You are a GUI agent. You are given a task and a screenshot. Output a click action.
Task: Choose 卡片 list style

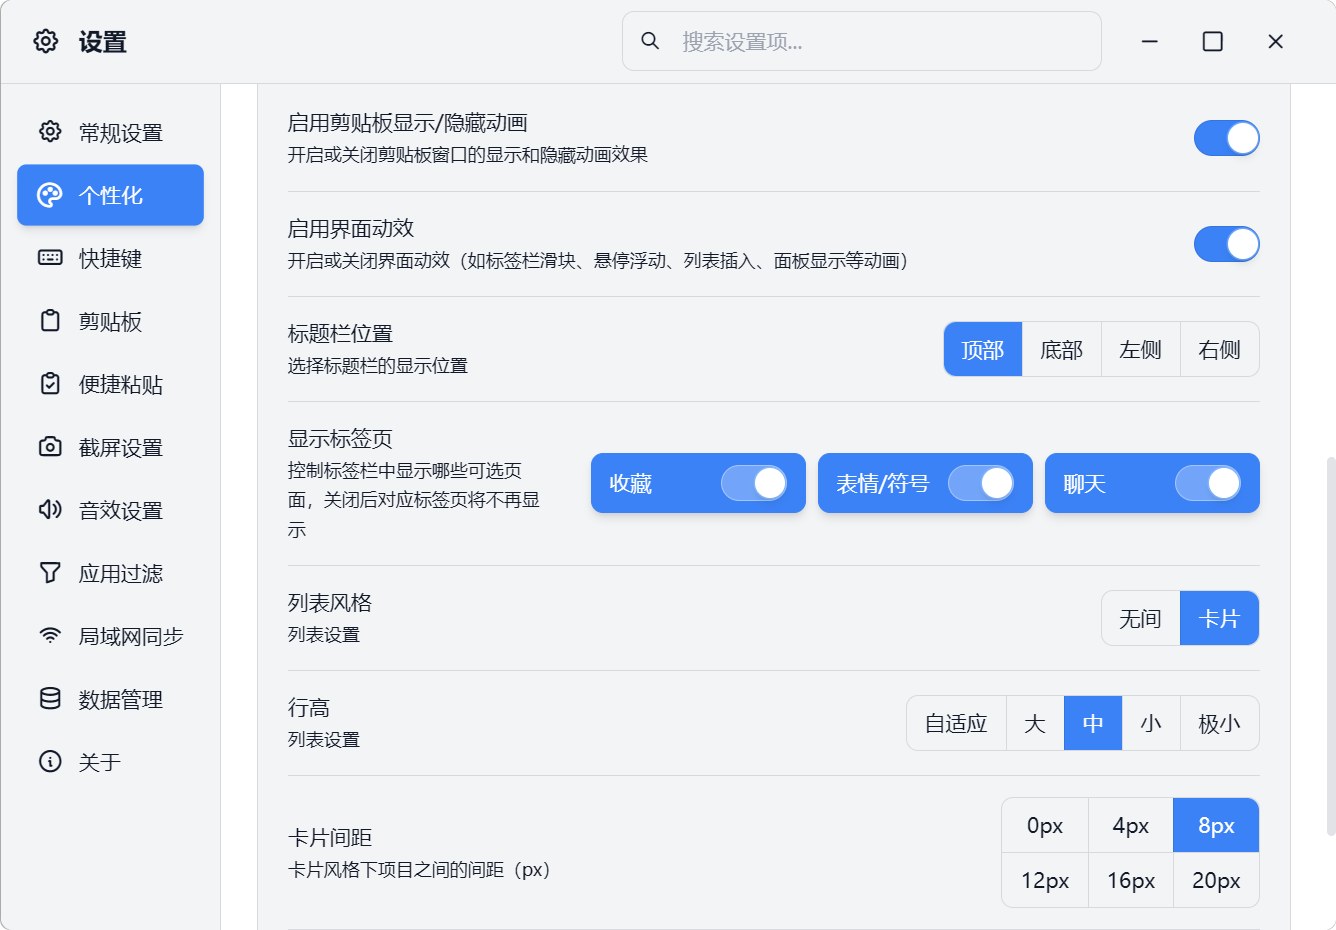click(1220, 618)
